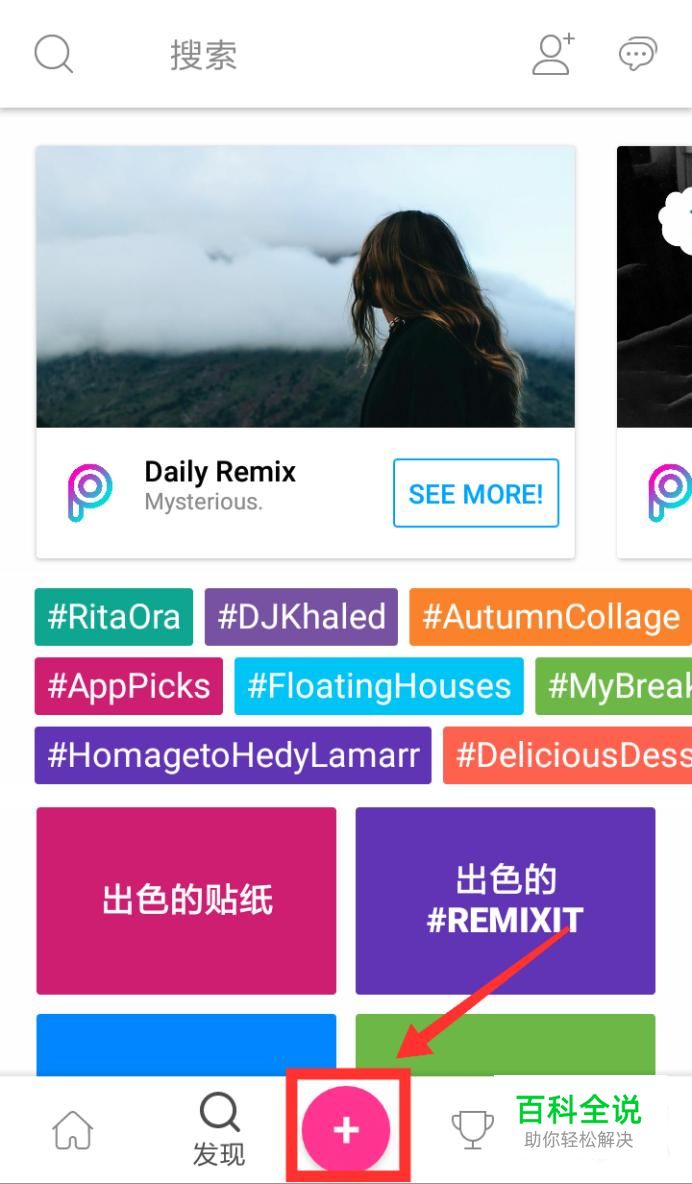Tap the 搜索 search field
The height and width of the screenshot is (1184, 692).
[204, 55]
